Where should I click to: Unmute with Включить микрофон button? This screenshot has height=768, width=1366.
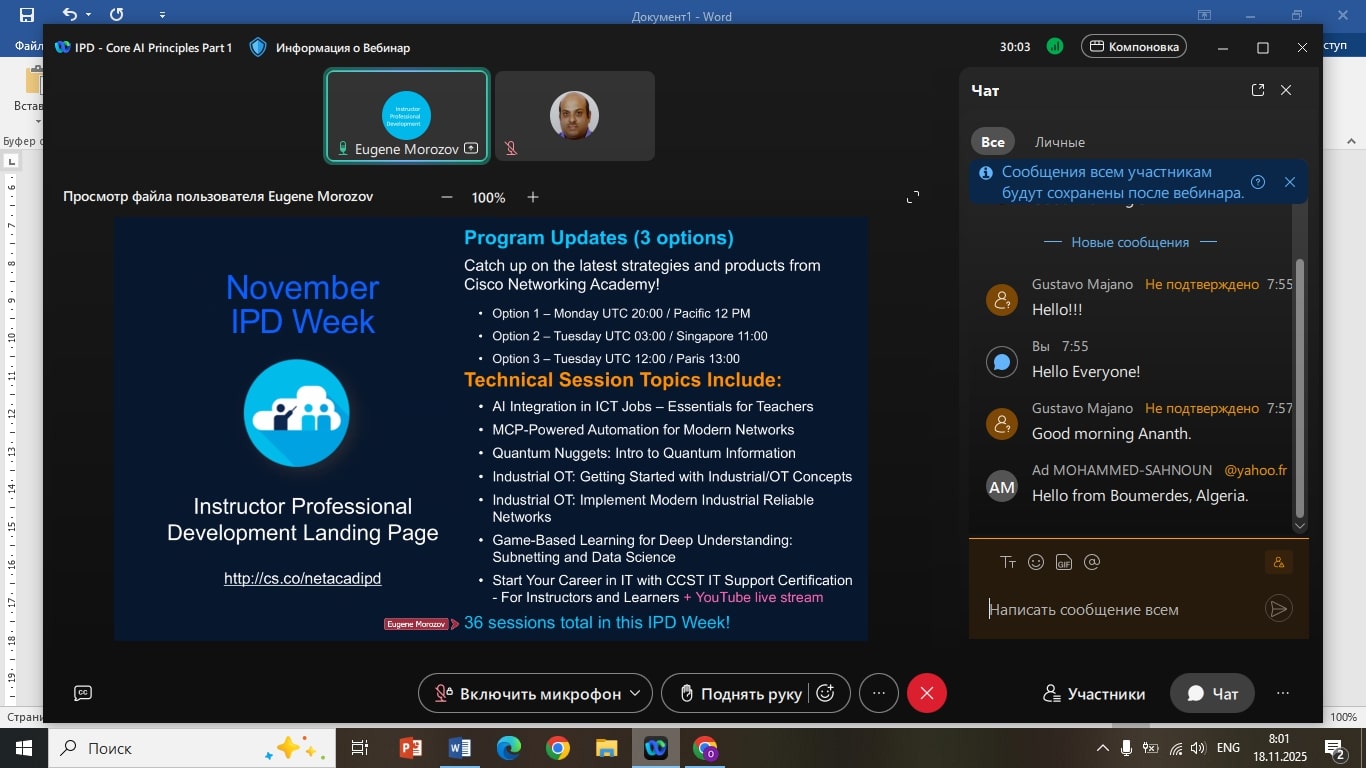click(x=527, y=693)
